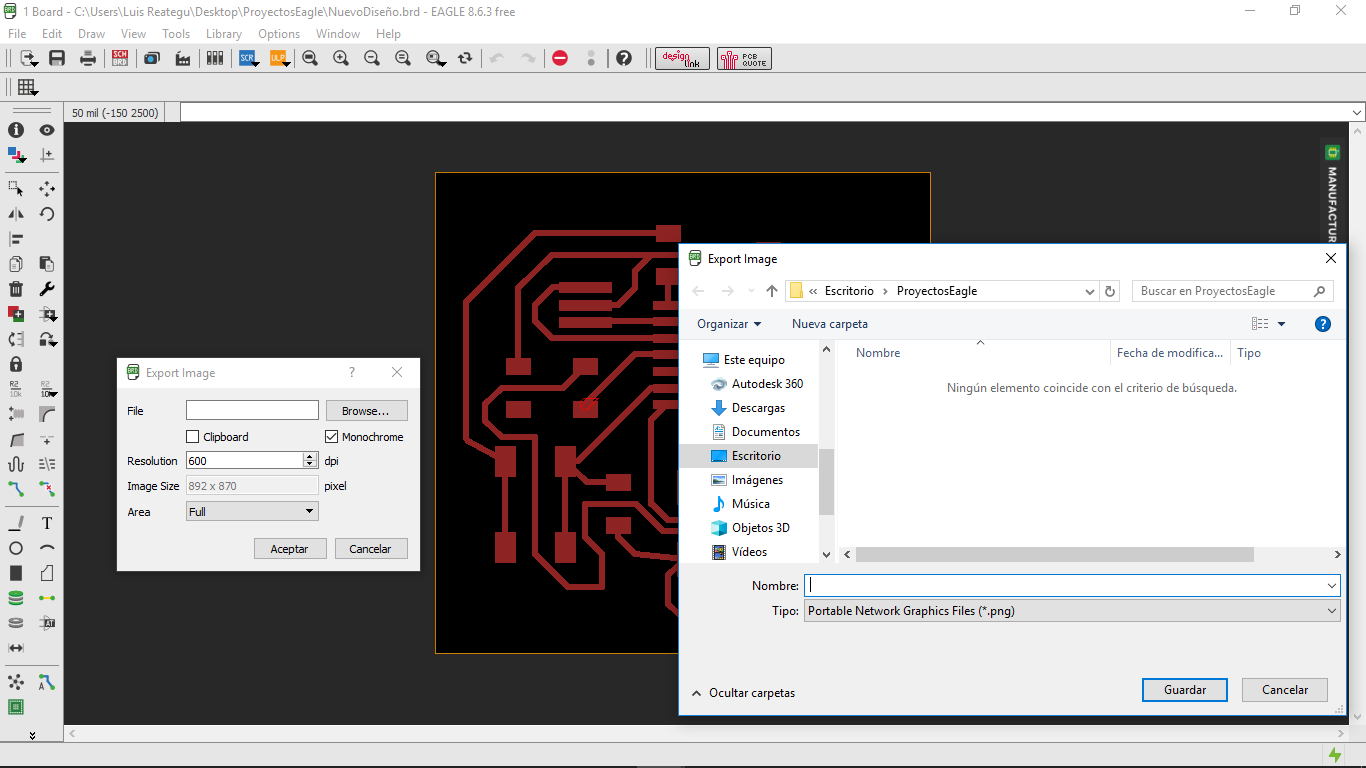The image size is (1366, 768).
Task: Uncheck the Monochrome checkbox
Action: click(332, 437)
